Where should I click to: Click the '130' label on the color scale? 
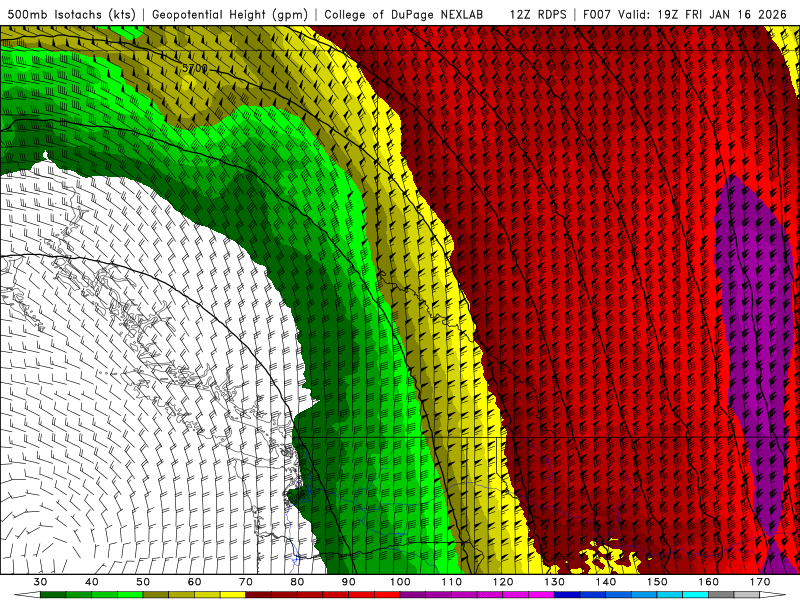click(555, 582)
